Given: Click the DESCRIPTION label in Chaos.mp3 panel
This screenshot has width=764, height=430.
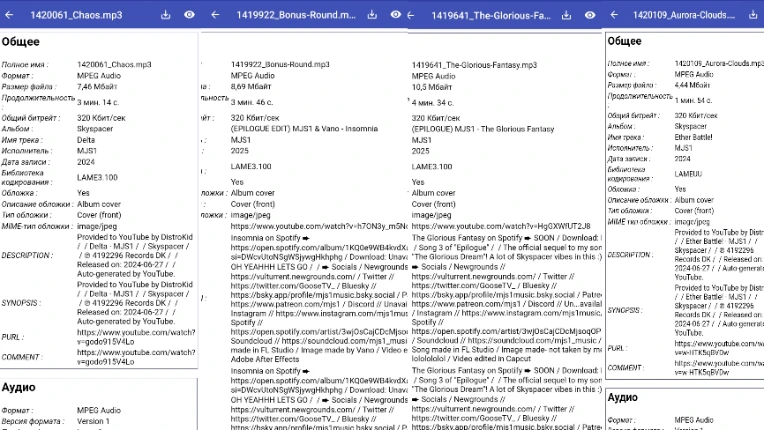Looking at the screenshot, I should pos(25,255).
